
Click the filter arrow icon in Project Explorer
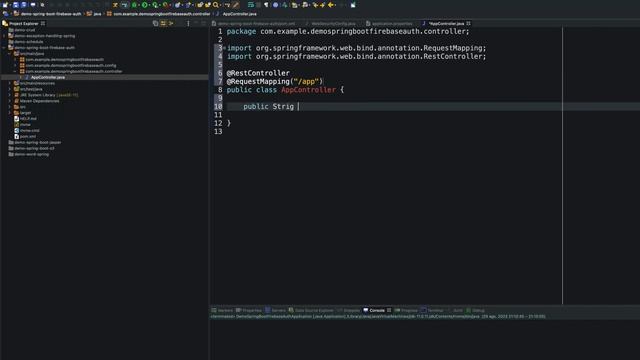171,24
